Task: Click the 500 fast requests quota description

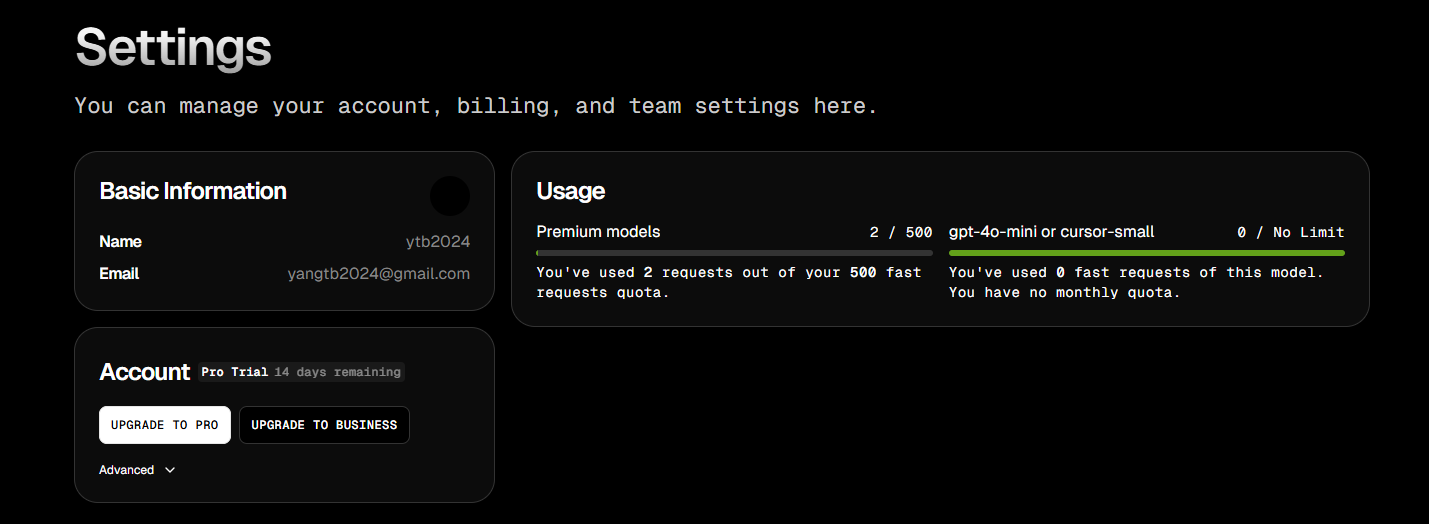Action: click(729, 283)
